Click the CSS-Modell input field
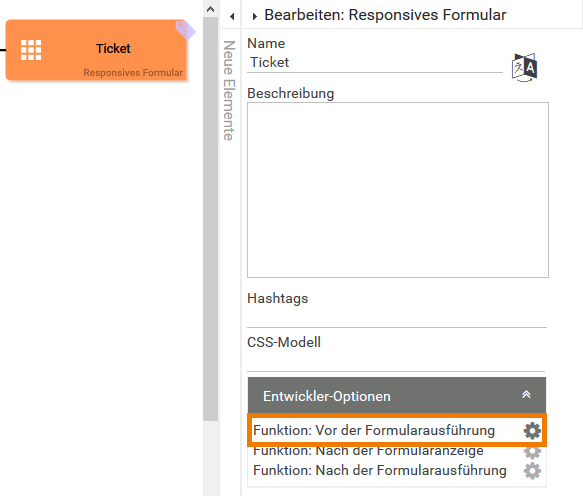Screen dimensions: 583x496 coord(396,362)
